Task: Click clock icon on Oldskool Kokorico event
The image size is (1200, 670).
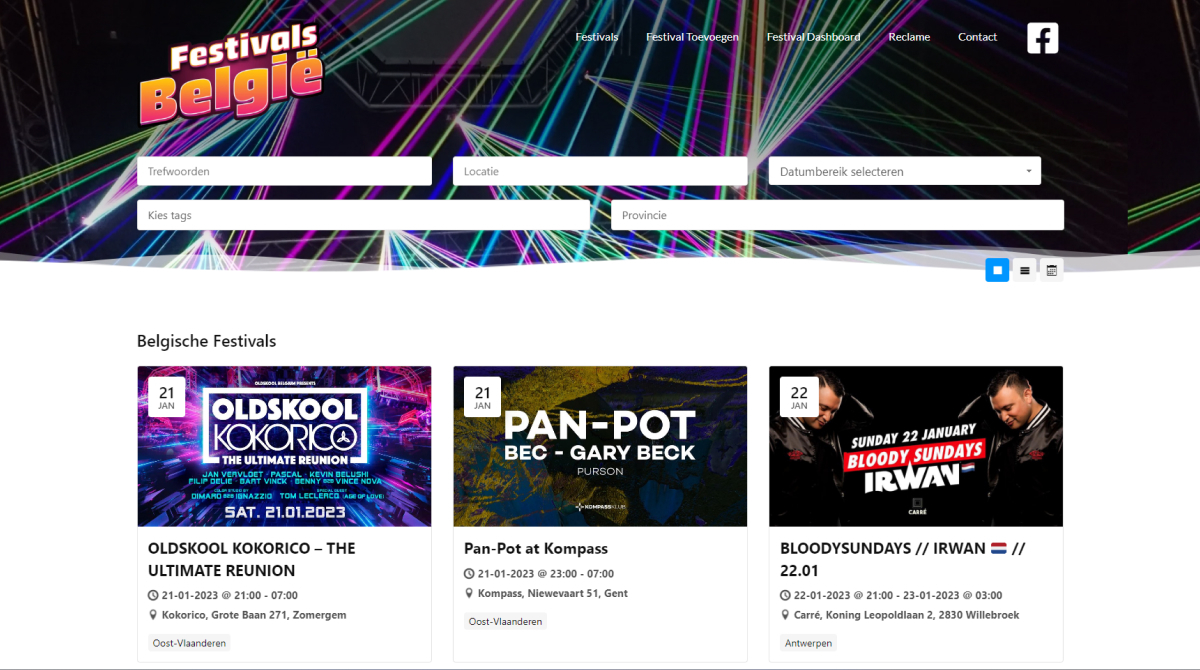Action: pyautogui.click(x=153, y=596)
